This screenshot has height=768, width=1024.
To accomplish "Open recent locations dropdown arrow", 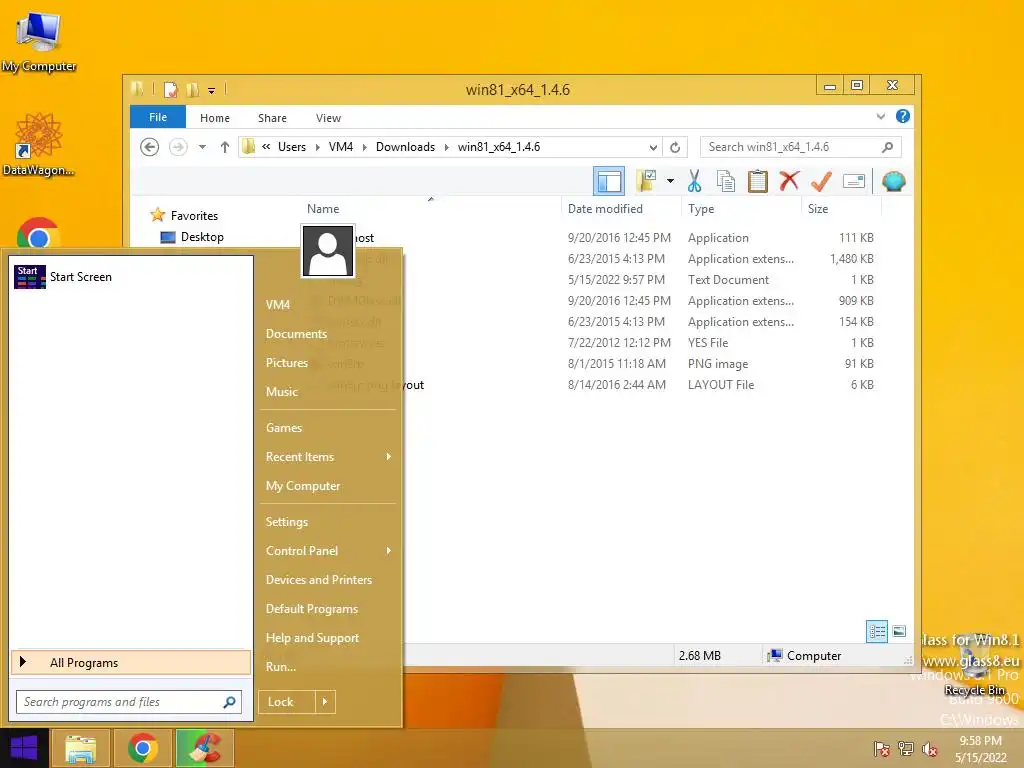I will tap(202, 147).
